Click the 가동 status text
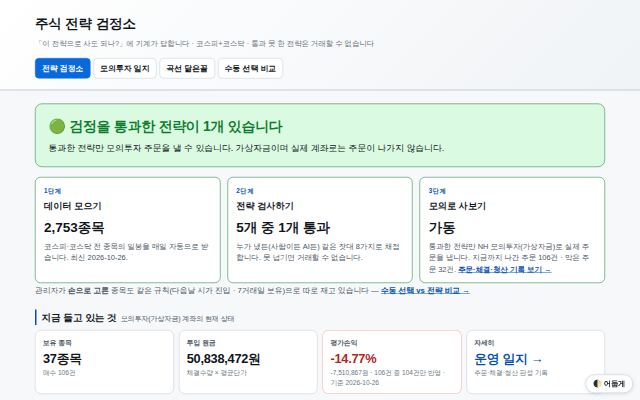Screen dimensions: 640x400 [x=442, y=227]
